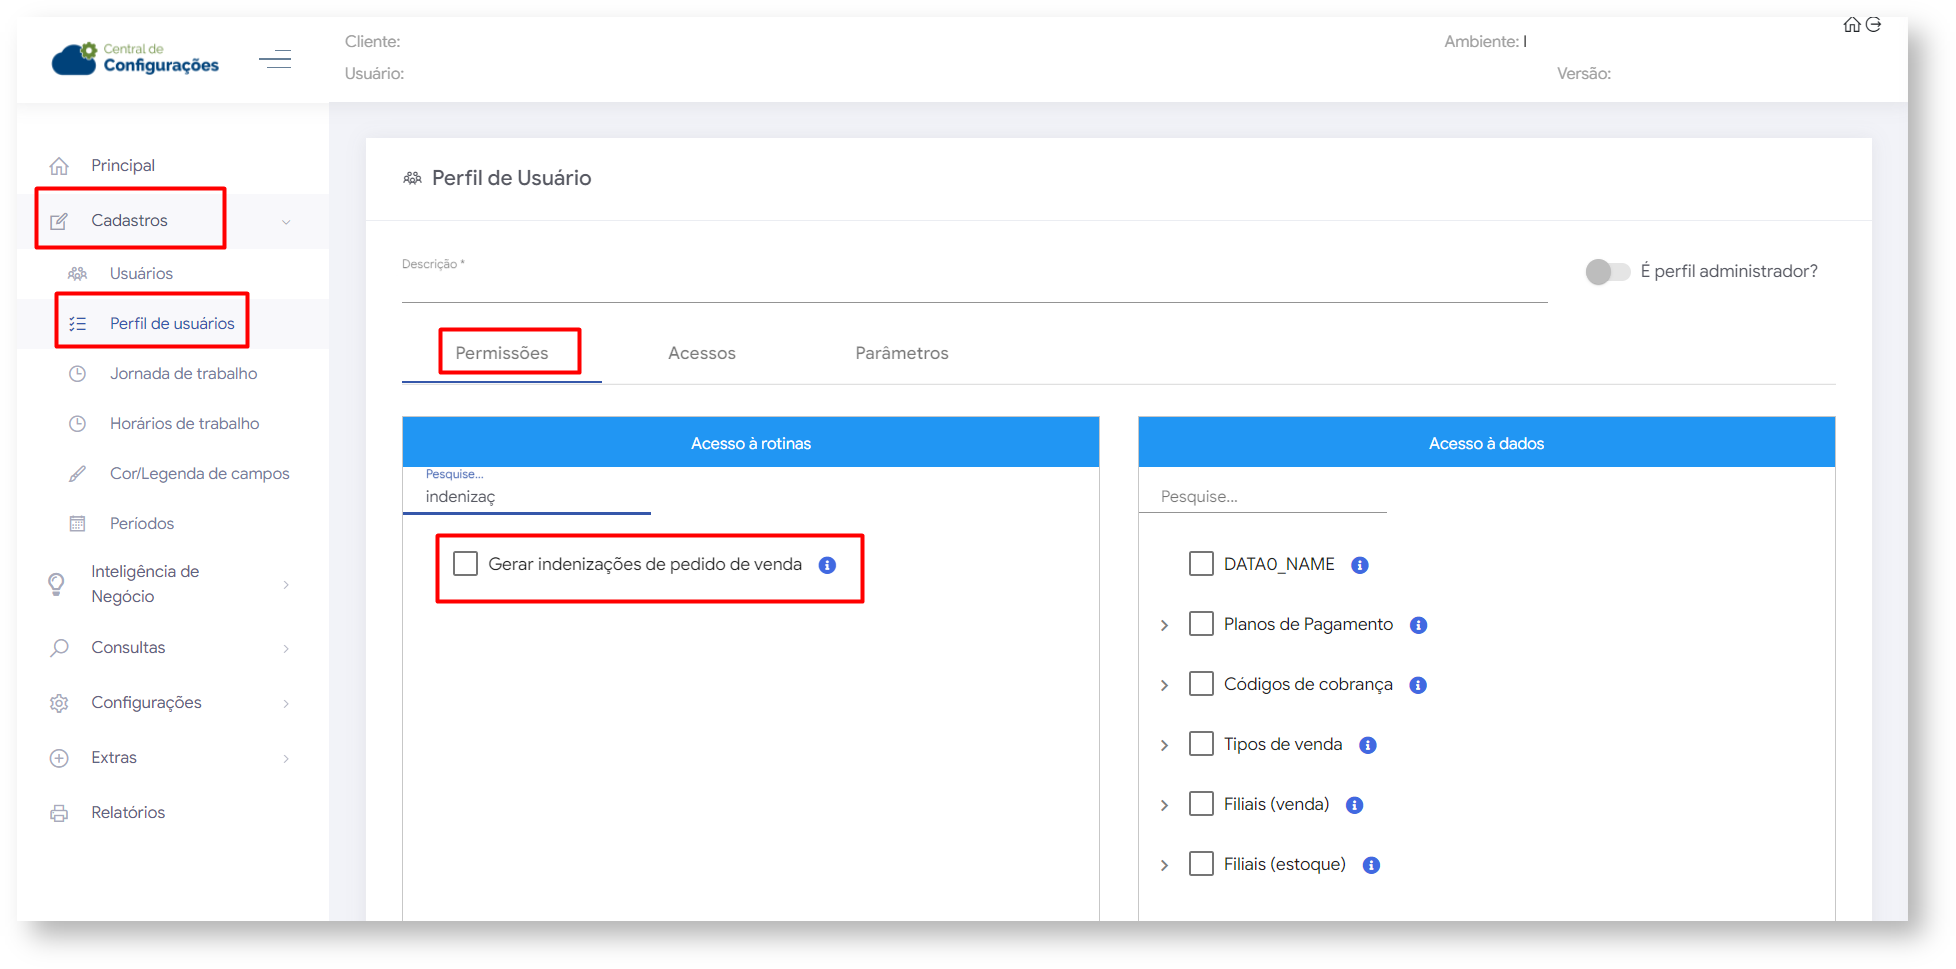Show info for Códigos de cobrança
The width and height of the screenshot is (1956, 969).
(x=1418, y=685)
